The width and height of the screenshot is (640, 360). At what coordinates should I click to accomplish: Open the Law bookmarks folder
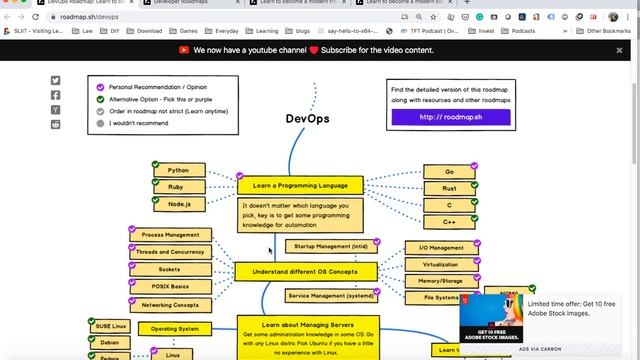click(x=82, y=31)
